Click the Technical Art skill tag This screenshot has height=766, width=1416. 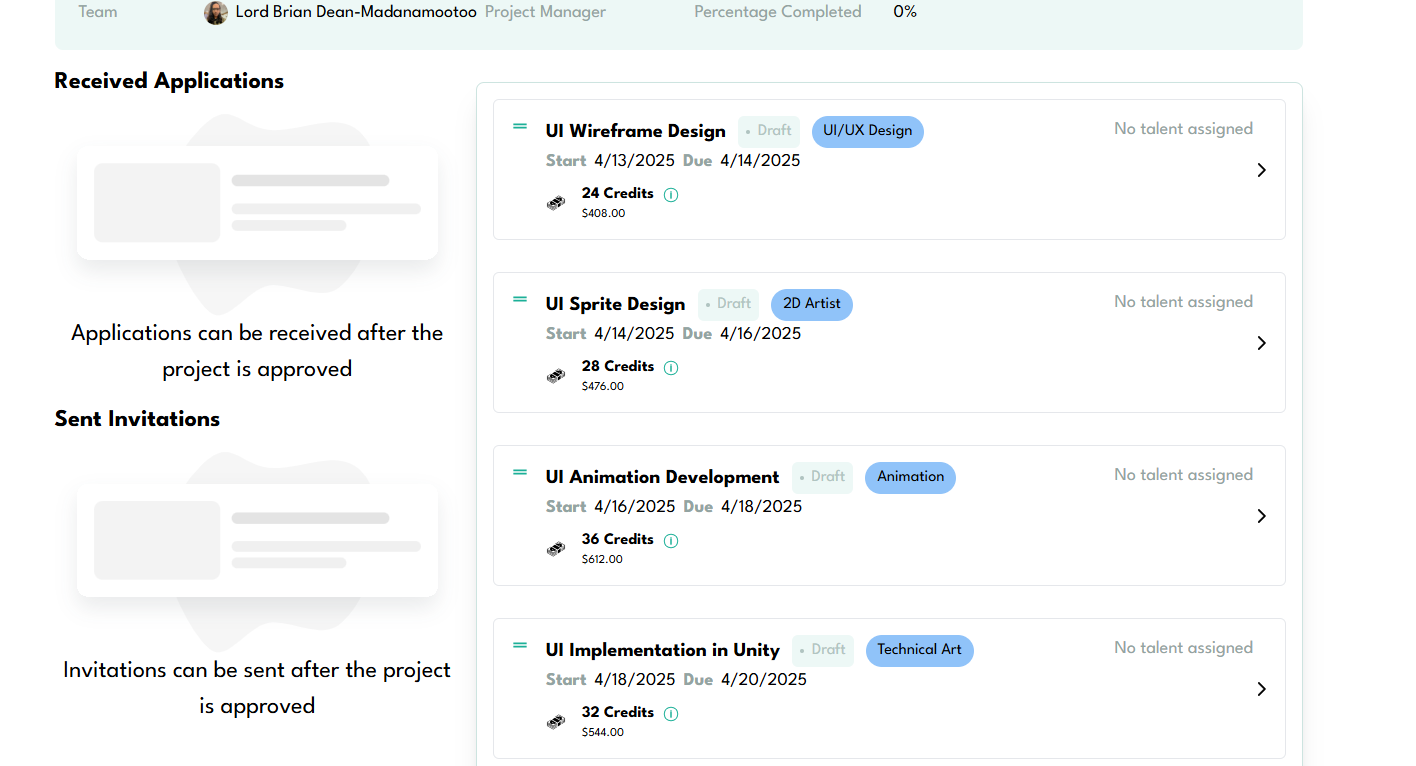tap(919, 650)
